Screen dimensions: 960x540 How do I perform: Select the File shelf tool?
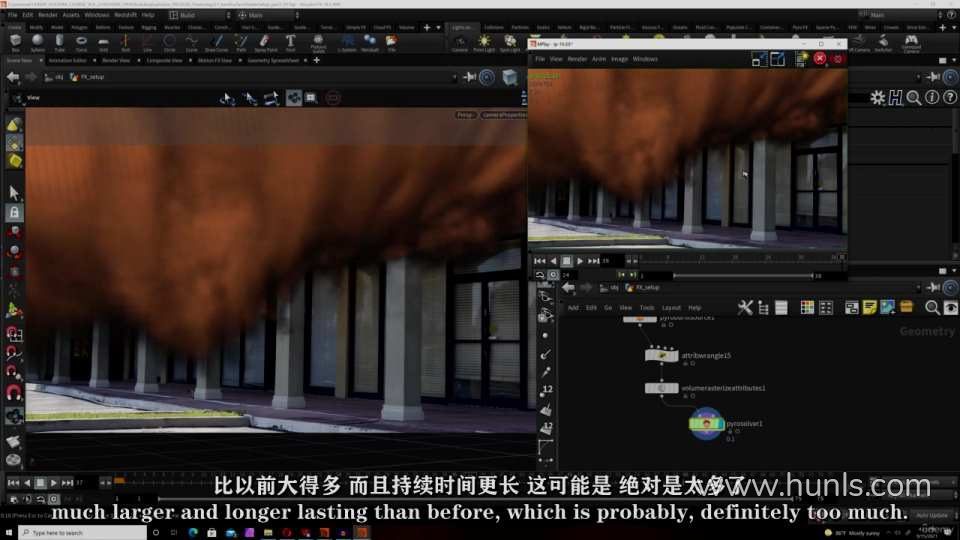pos(392,42)
